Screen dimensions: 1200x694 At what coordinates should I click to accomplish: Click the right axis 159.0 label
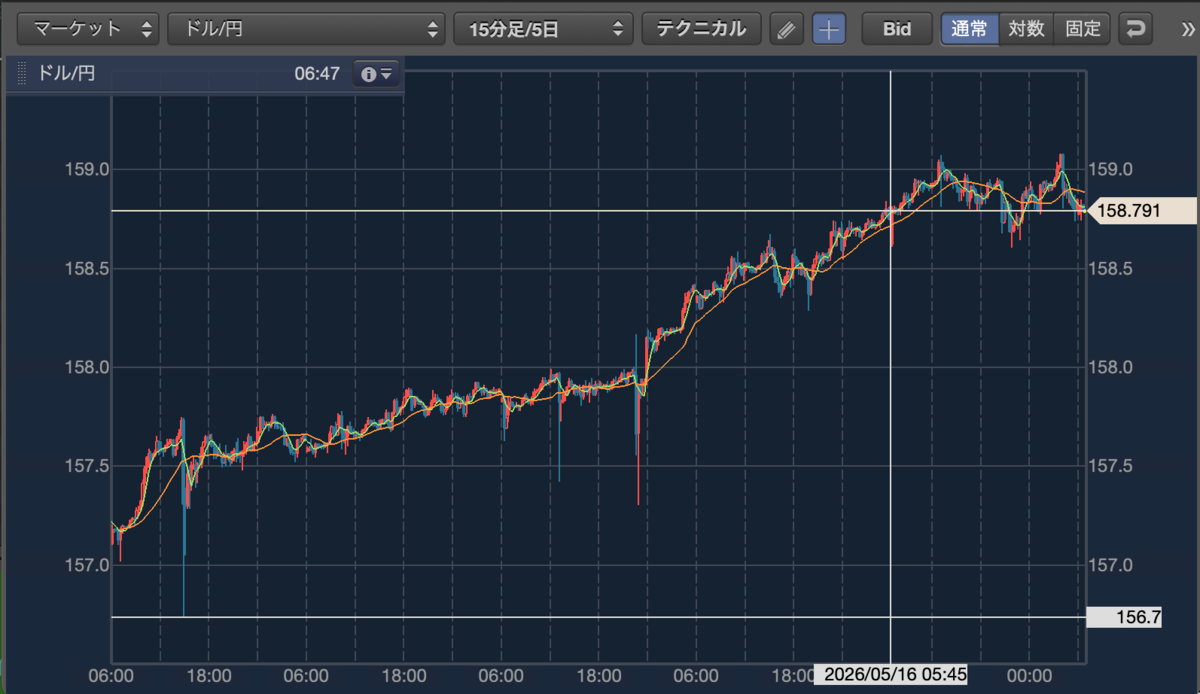1111,169
